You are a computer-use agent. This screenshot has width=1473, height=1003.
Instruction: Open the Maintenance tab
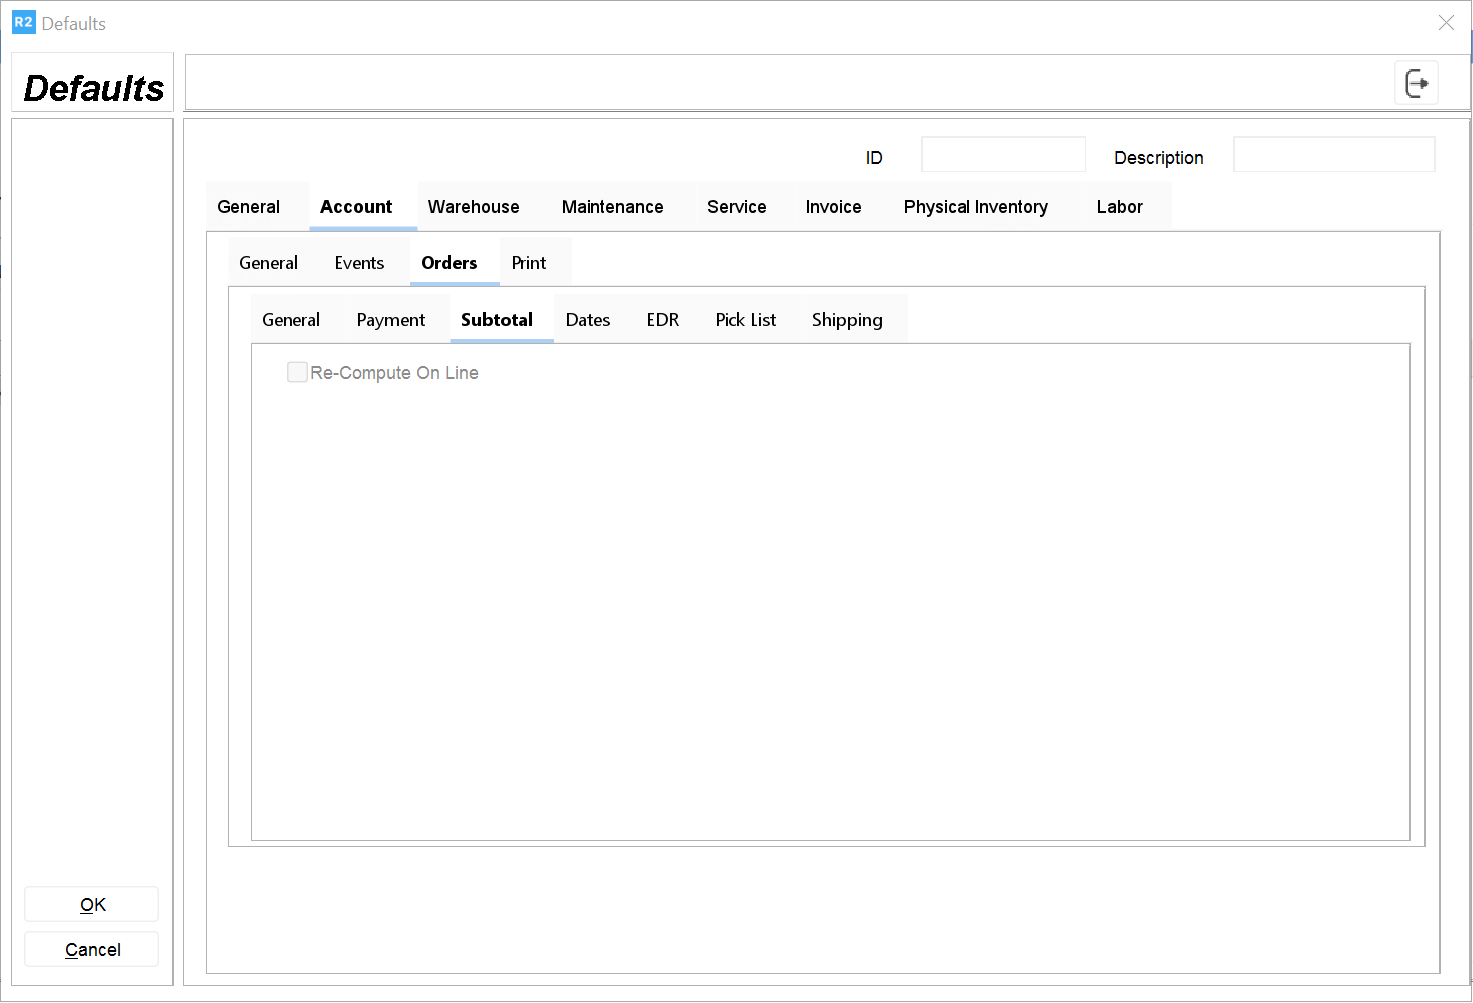612,207
